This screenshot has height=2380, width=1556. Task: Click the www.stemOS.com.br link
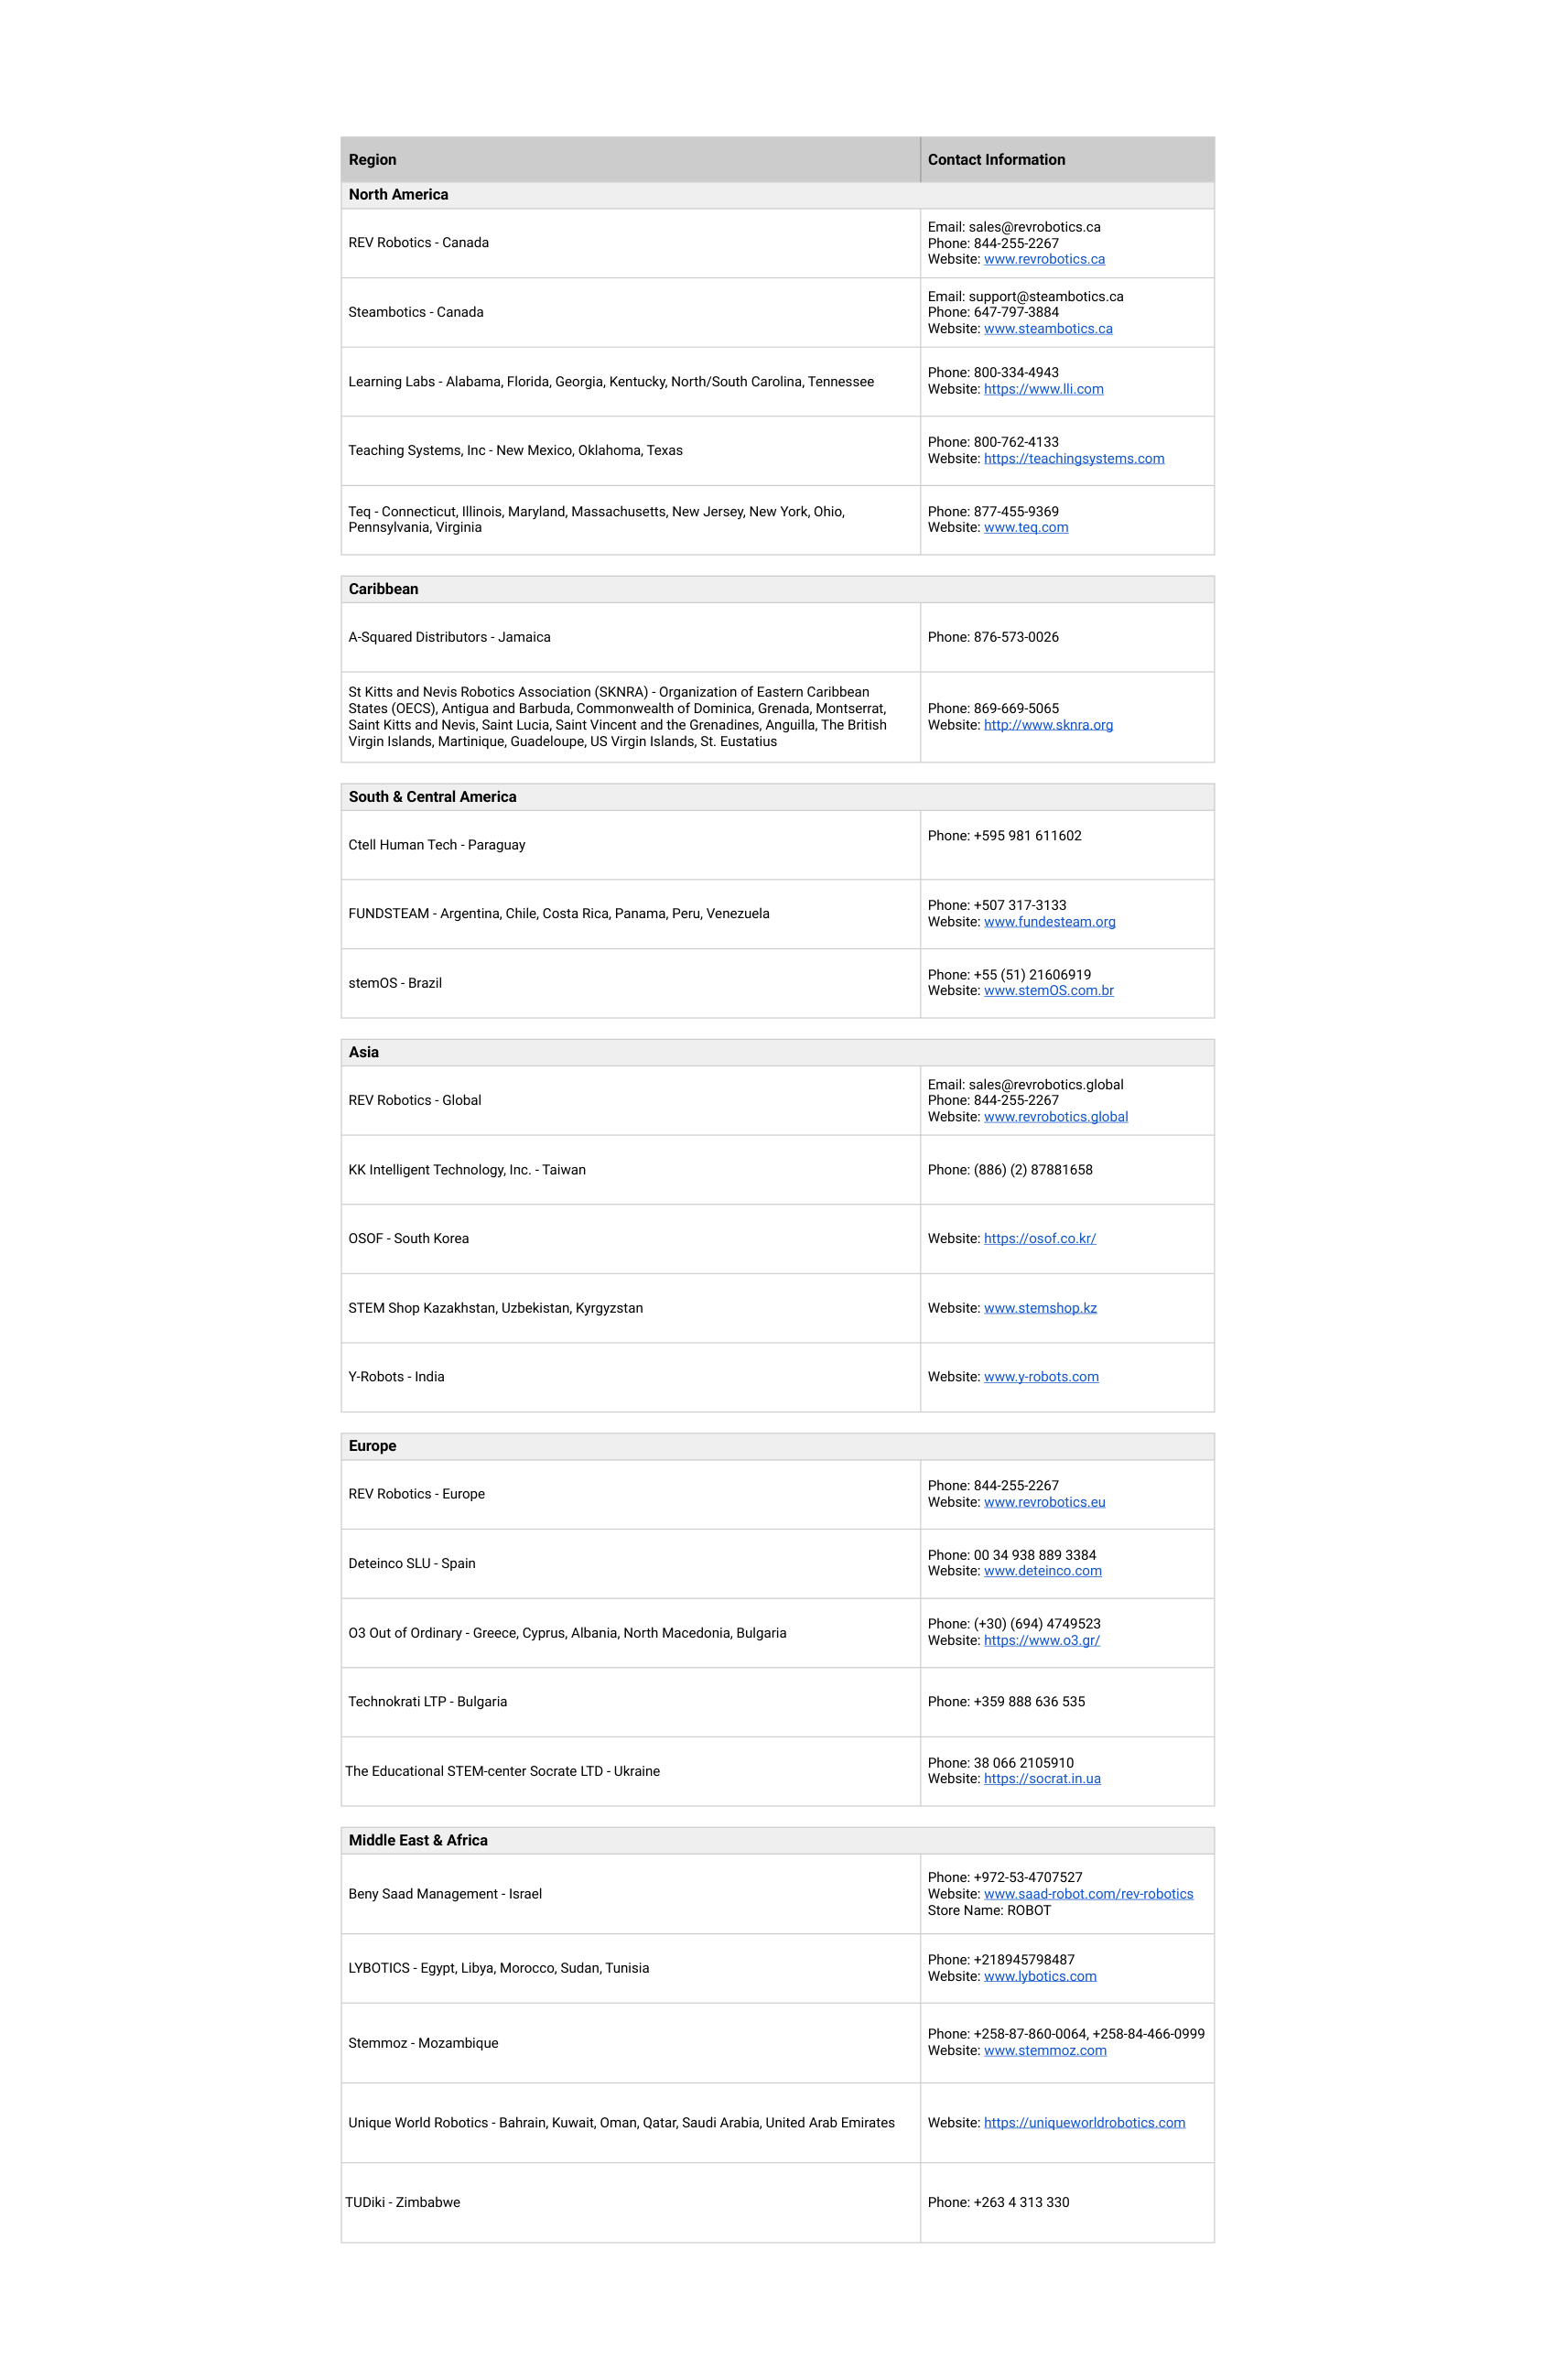click(x=1048, y=991)
